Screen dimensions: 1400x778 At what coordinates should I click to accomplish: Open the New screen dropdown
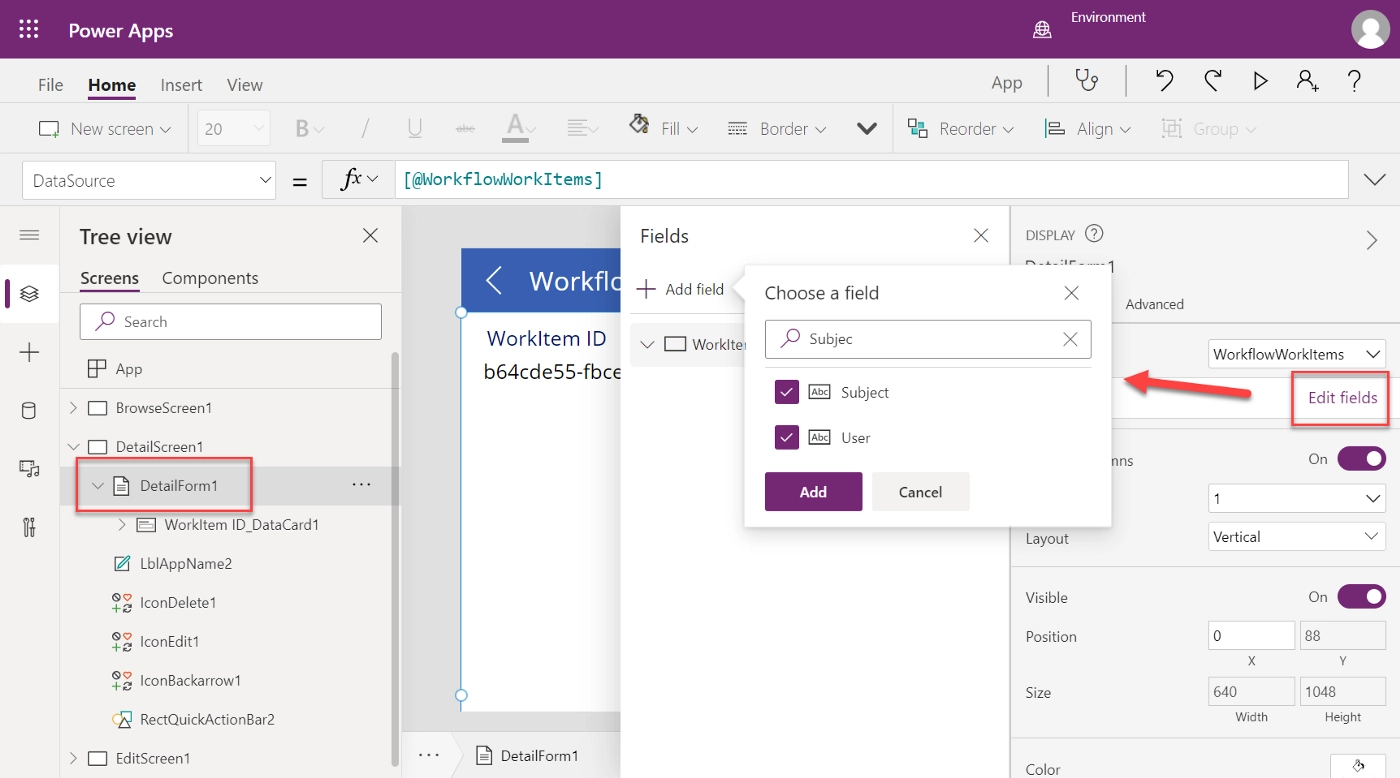(x=105, y=129)
